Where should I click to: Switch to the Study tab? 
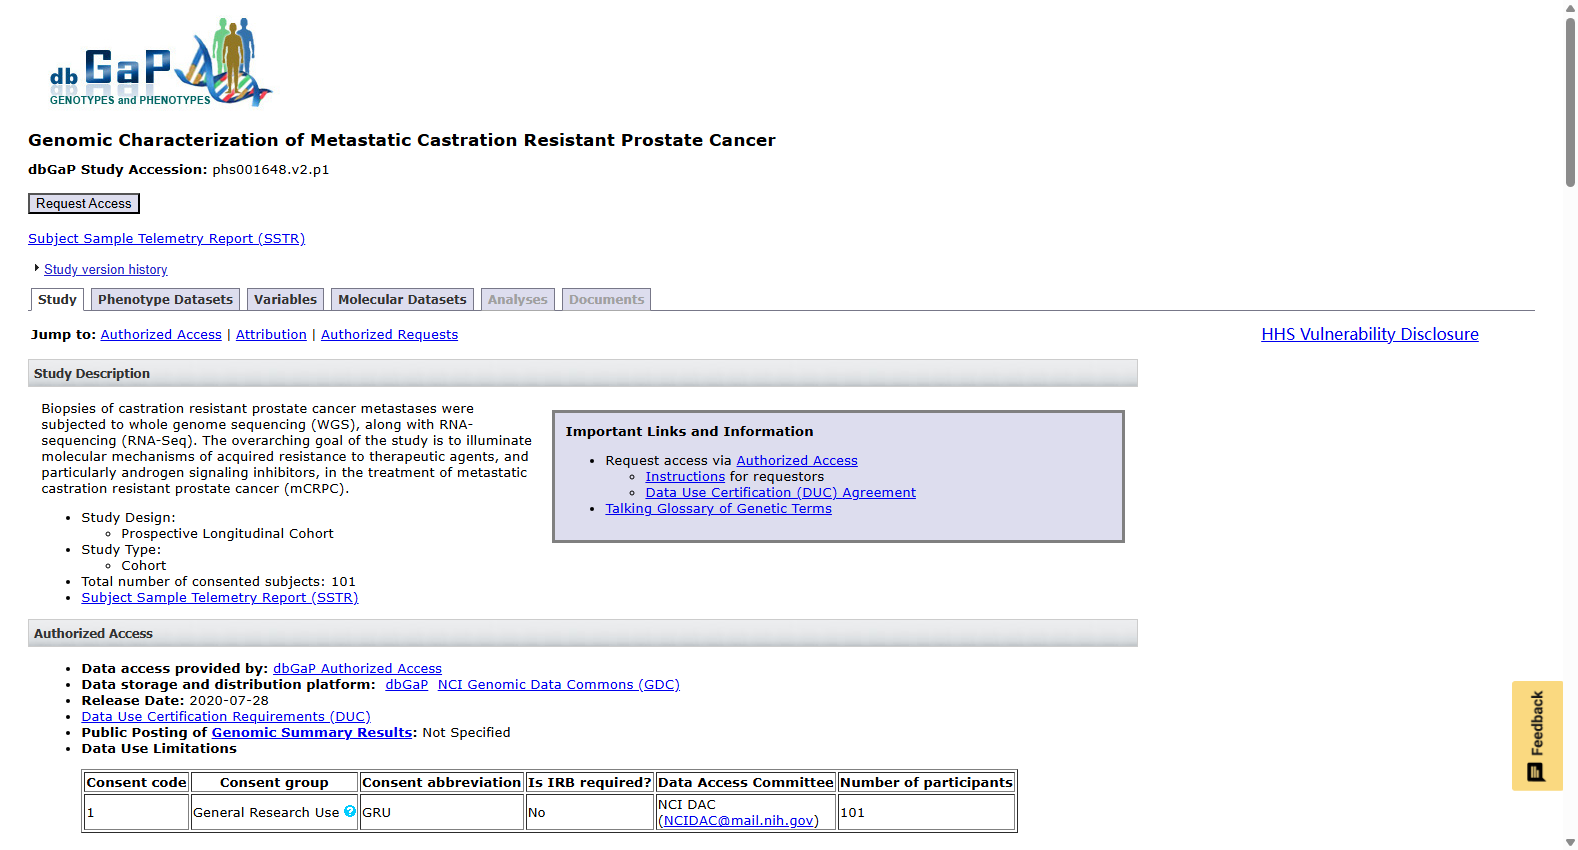pos(57,299)
